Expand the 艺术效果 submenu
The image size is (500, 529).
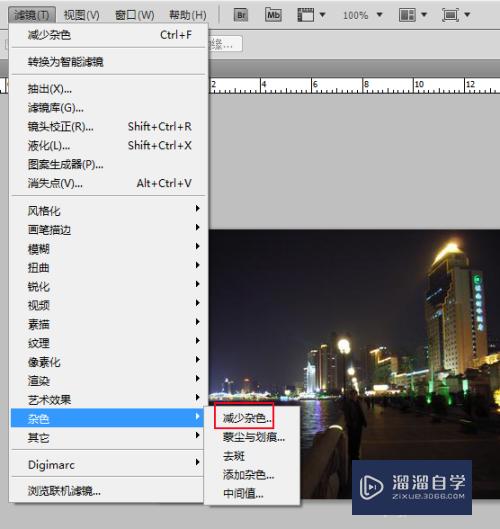tap(108, 400)
